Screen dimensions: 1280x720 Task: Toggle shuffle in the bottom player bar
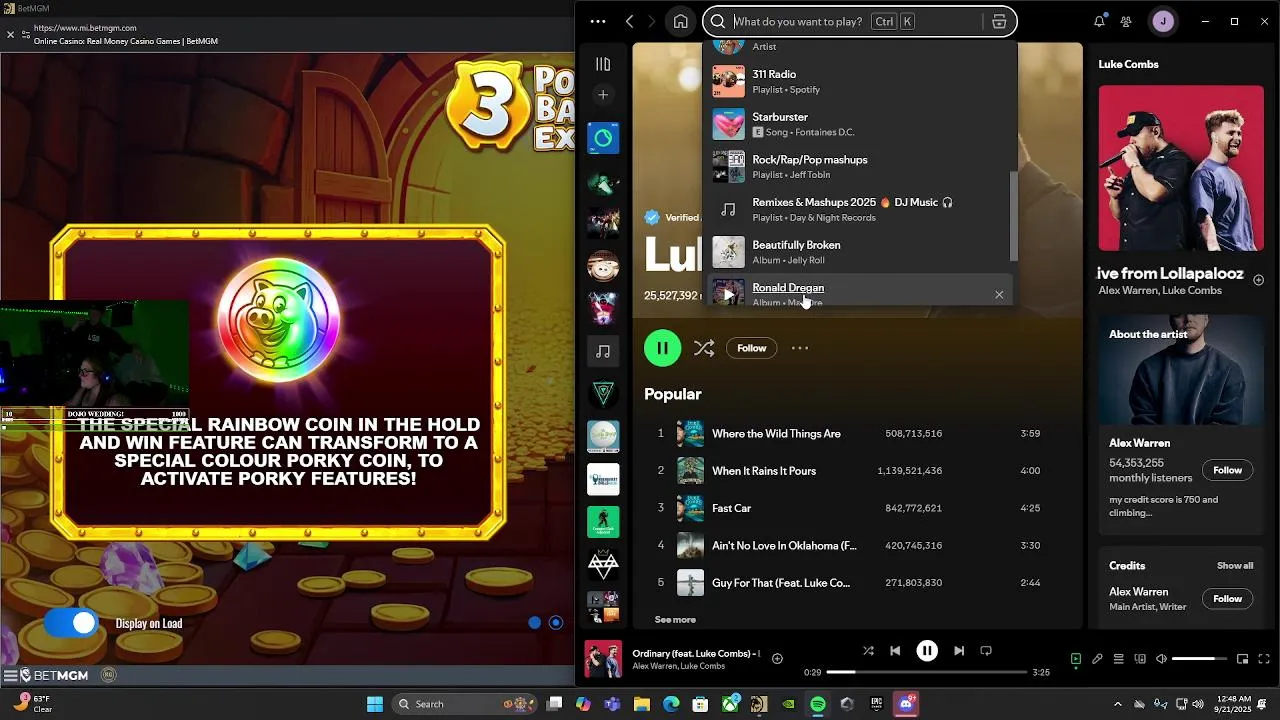[x=868, y=651]
